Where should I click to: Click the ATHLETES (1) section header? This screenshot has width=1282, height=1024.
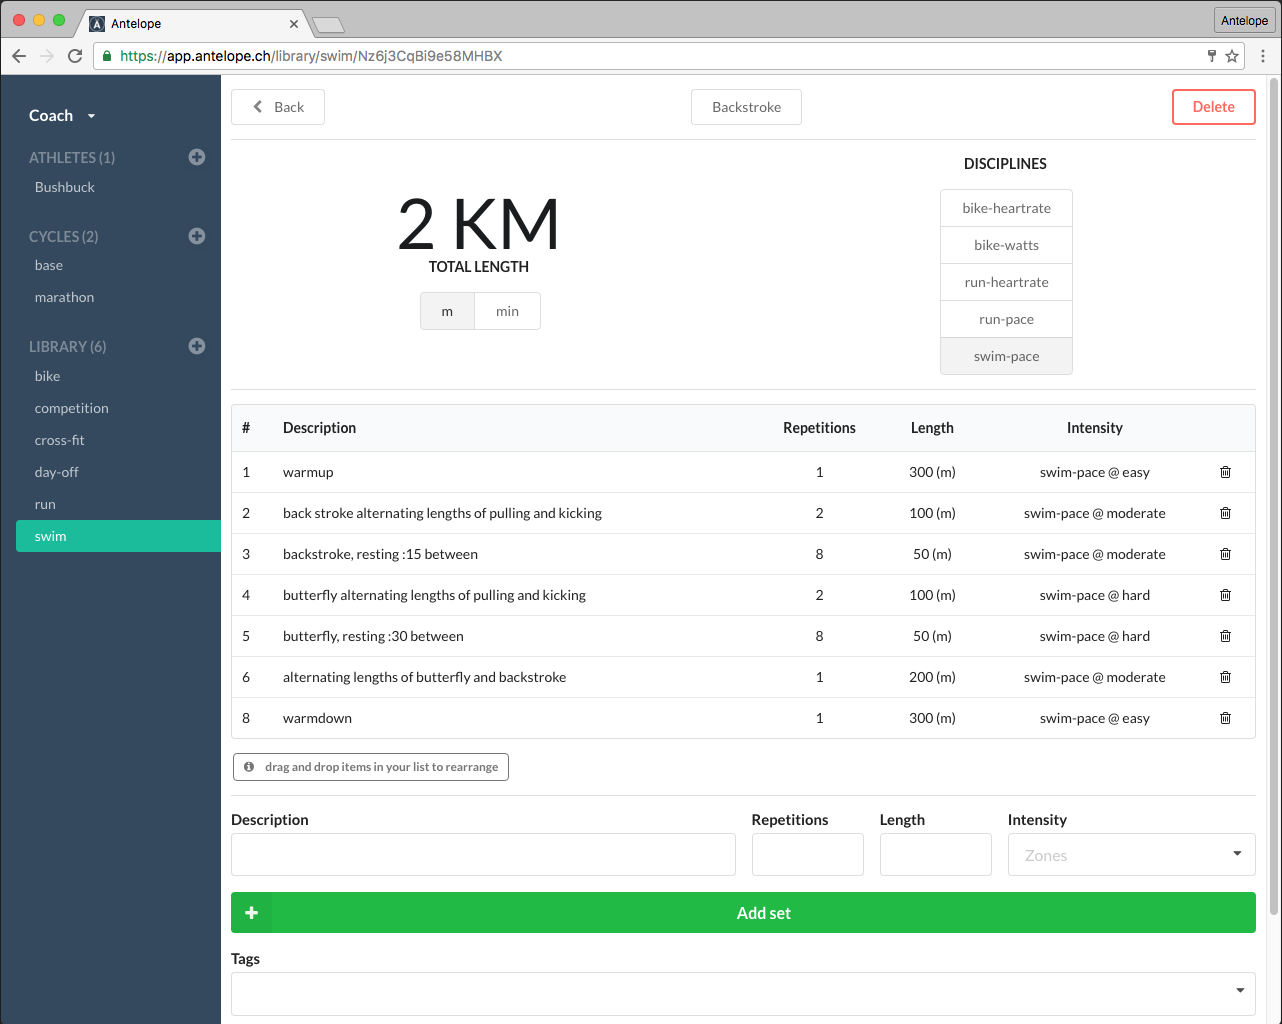coord(72,157)
